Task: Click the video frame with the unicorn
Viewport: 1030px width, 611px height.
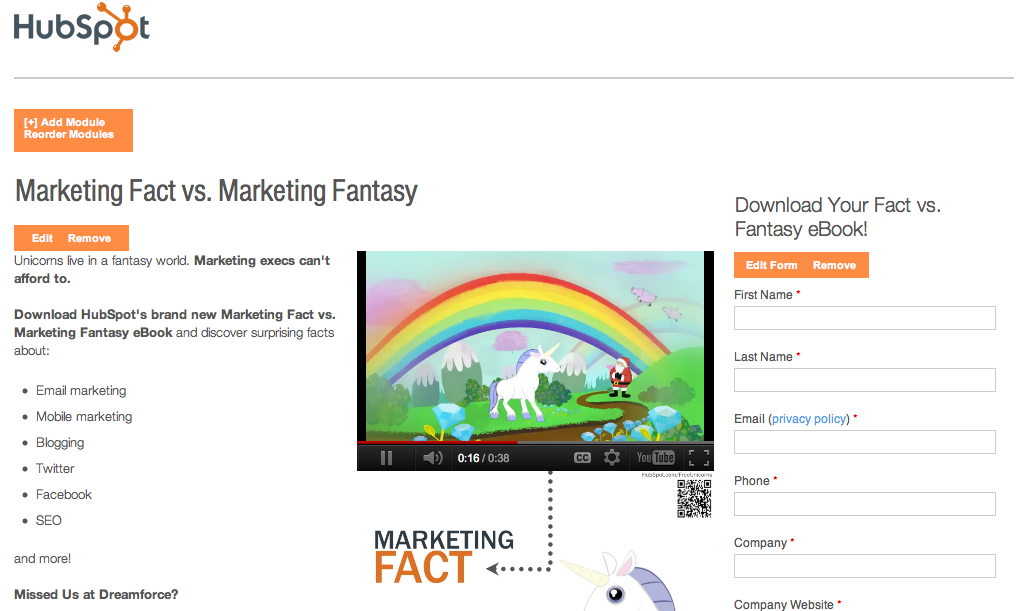Action: [x=535, y=346]
